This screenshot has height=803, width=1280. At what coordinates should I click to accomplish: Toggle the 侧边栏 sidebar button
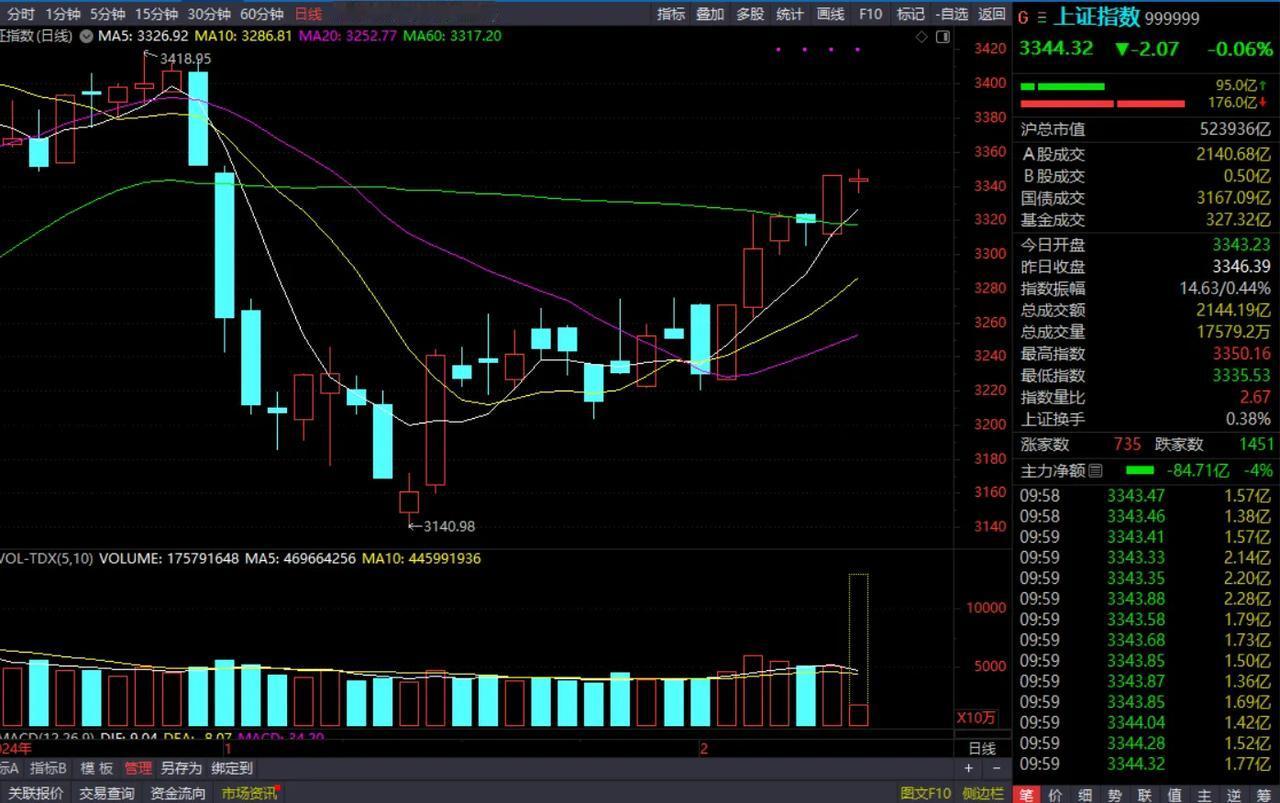(x=982, y=793)
